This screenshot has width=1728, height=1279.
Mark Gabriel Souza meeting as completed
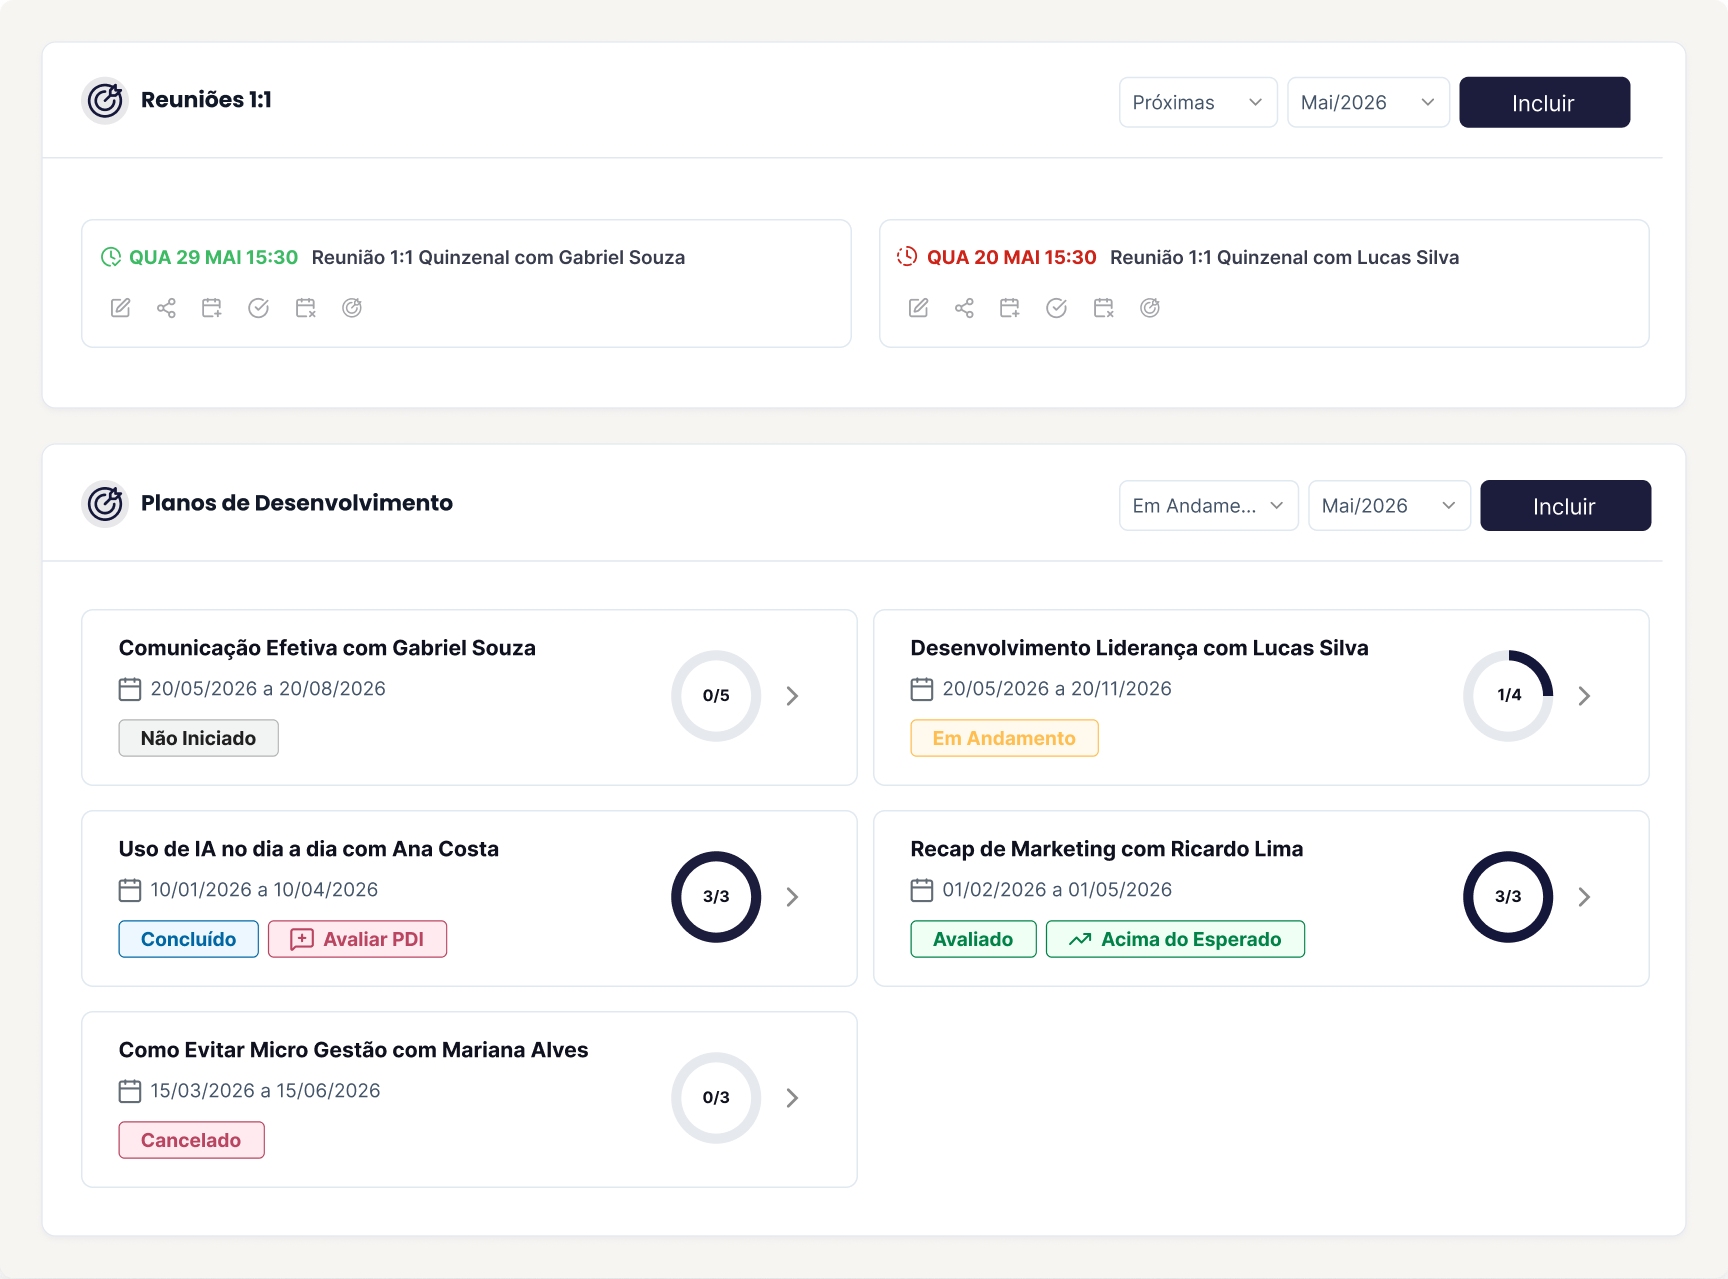pyautogui.click(x=258, y=308)
